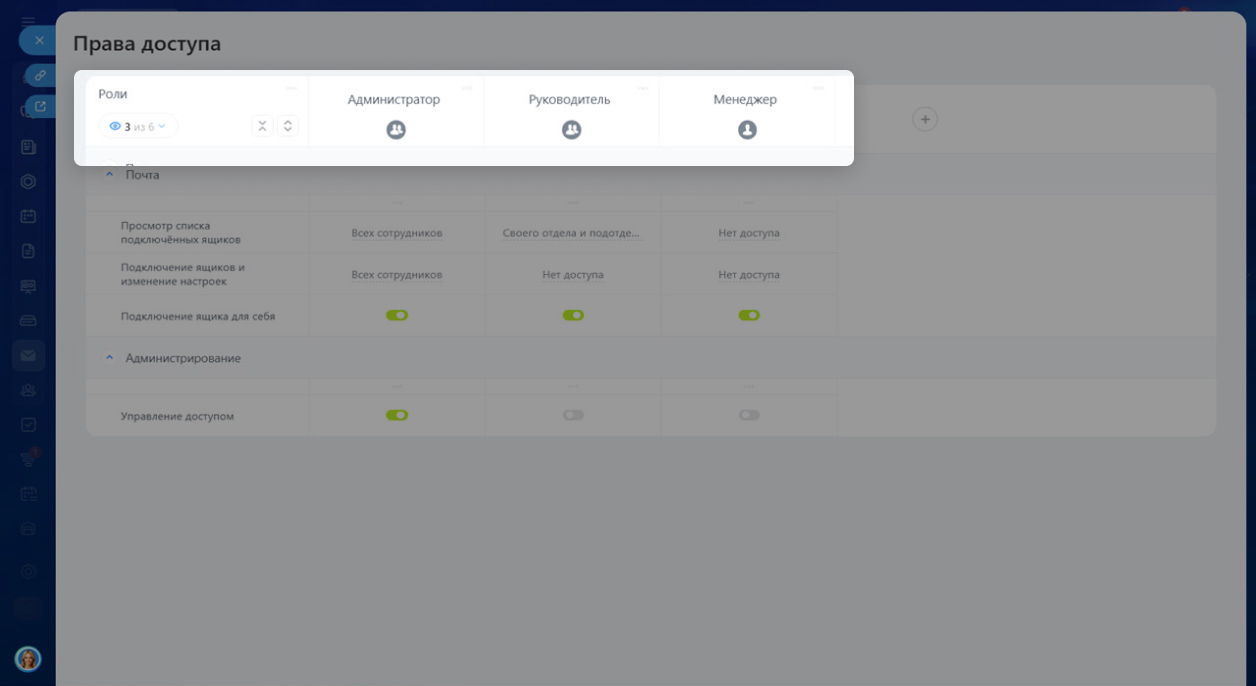Open the user avatar in bottom-left corner
This screenshot has height=686, width=1256.
click(x=28, y=659)
